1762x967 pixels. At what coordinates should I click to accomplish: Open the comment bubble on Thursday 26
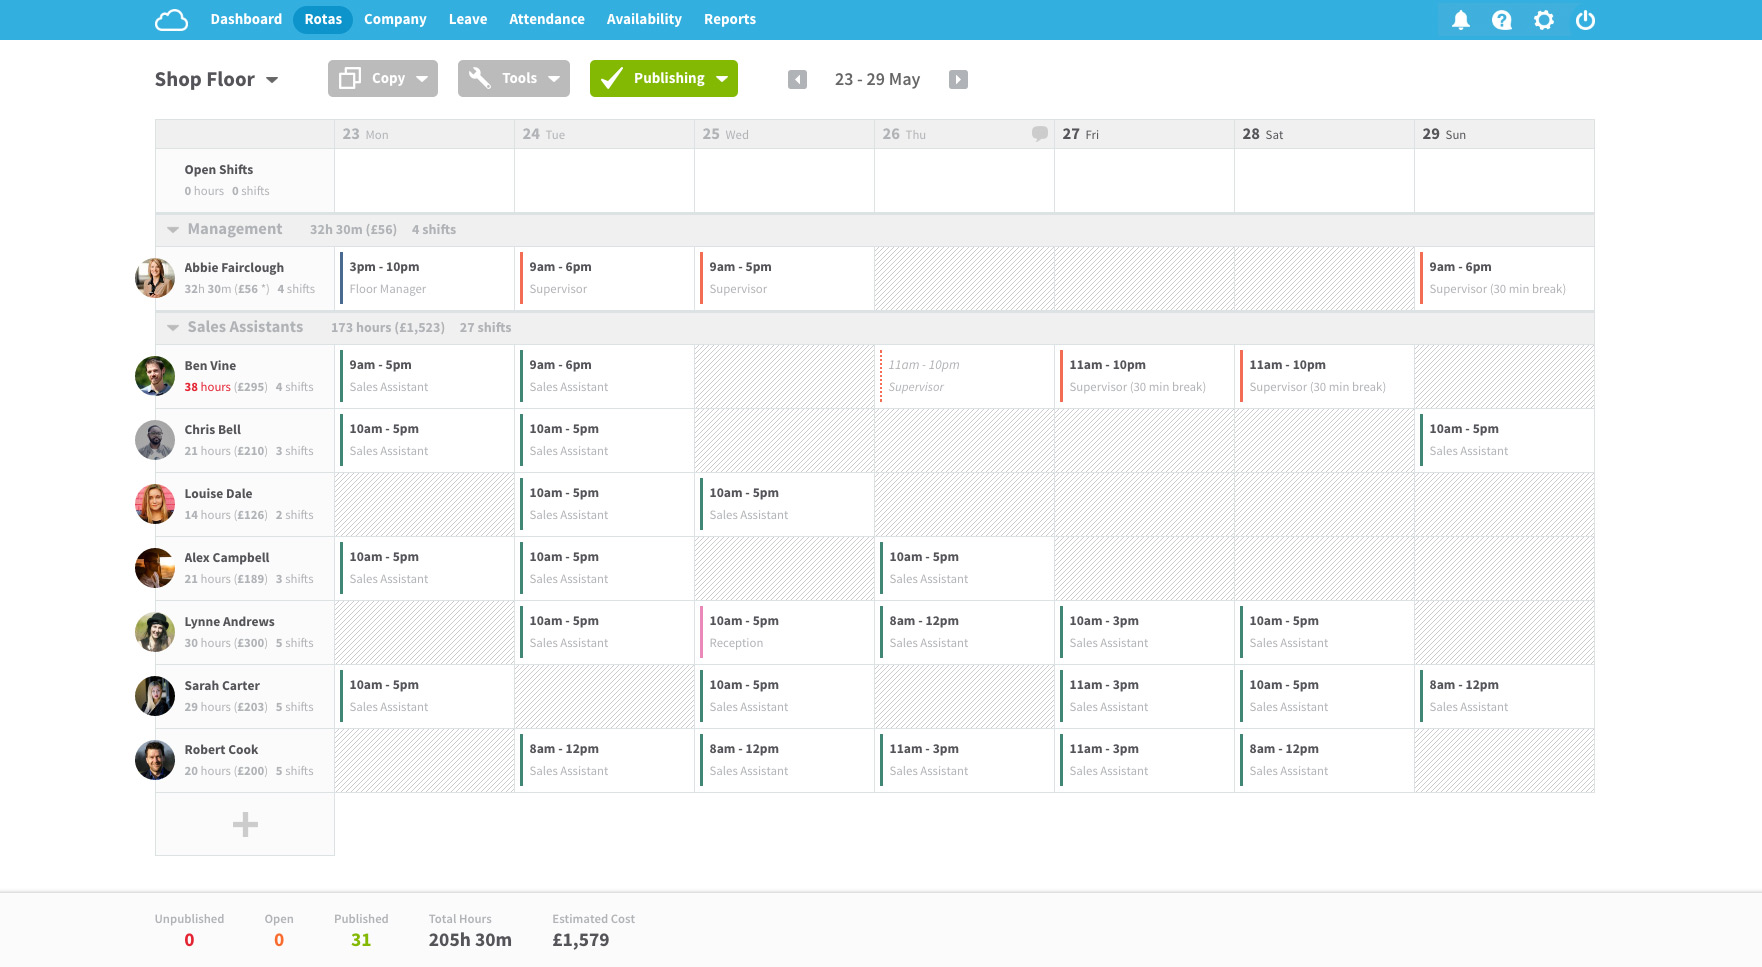click(1040, 132)
